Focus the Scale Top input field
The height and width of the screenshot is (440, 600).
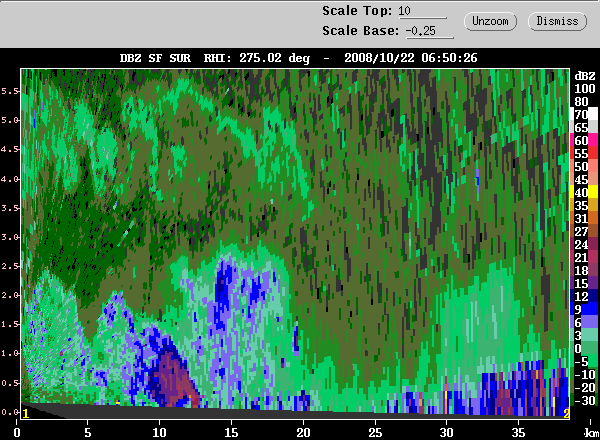pos(421,11)
